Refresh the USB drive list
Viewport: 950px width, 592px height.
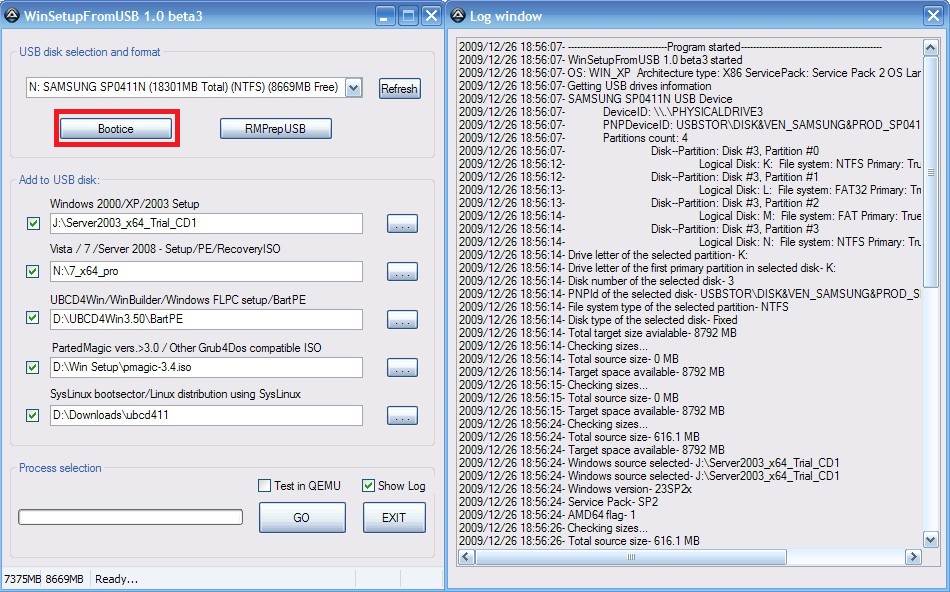399,89
